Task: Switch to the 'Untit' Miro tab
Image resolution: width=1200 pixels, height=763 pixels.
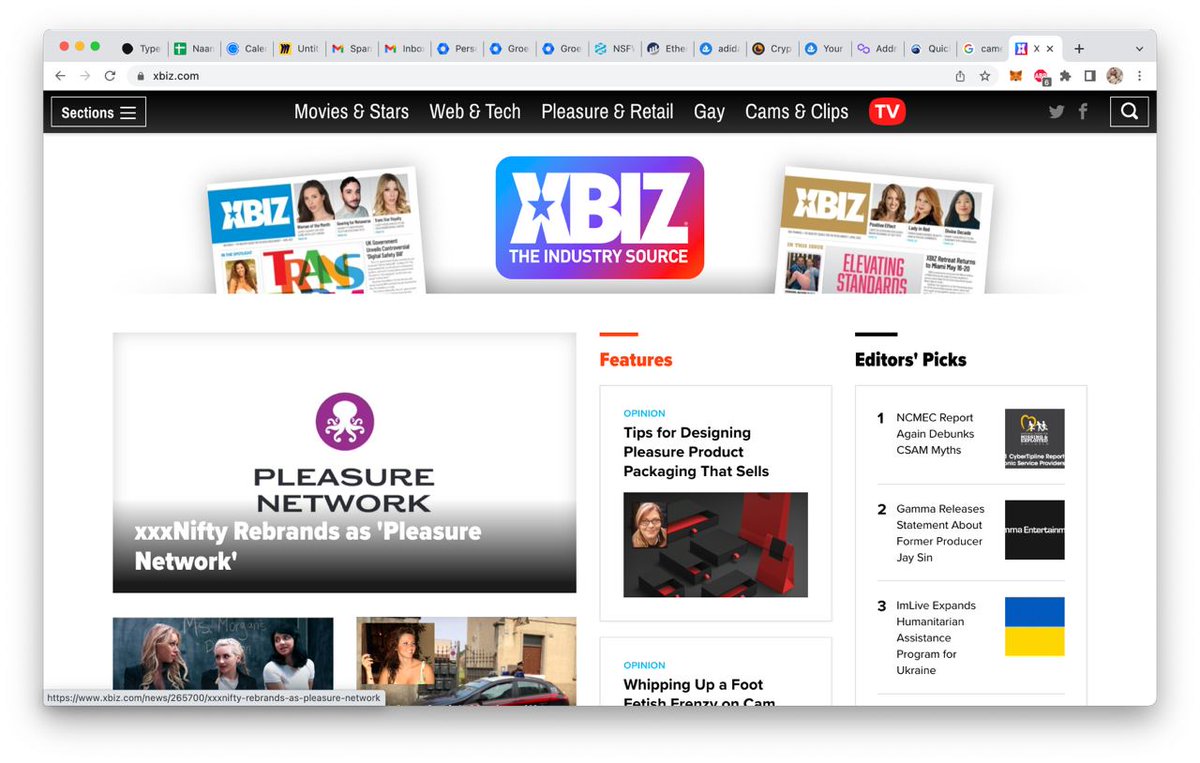Action: (299, 48)
